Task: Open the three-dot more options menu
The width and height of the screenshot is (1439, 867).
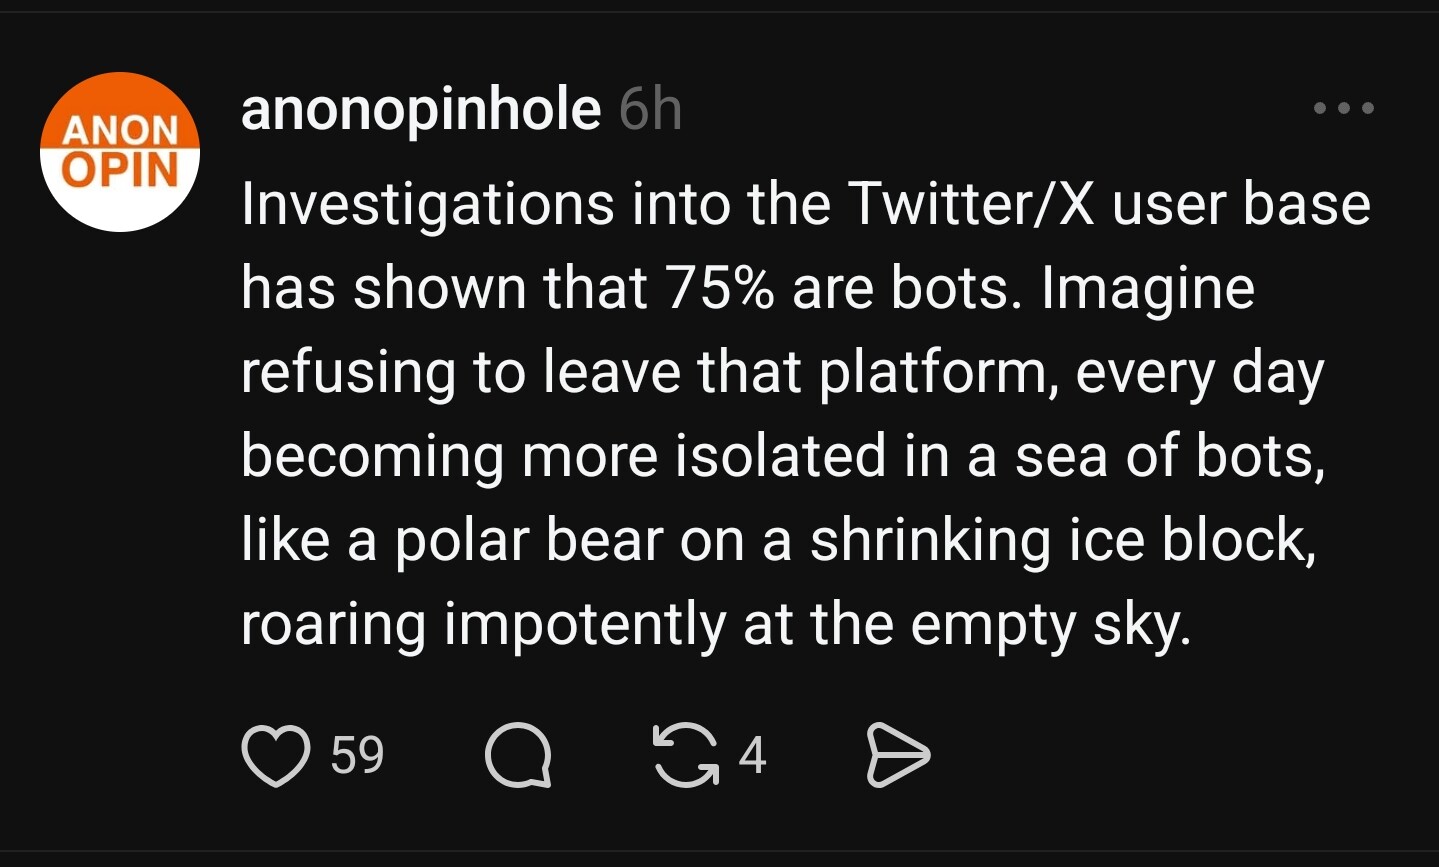Action: 1344,108
